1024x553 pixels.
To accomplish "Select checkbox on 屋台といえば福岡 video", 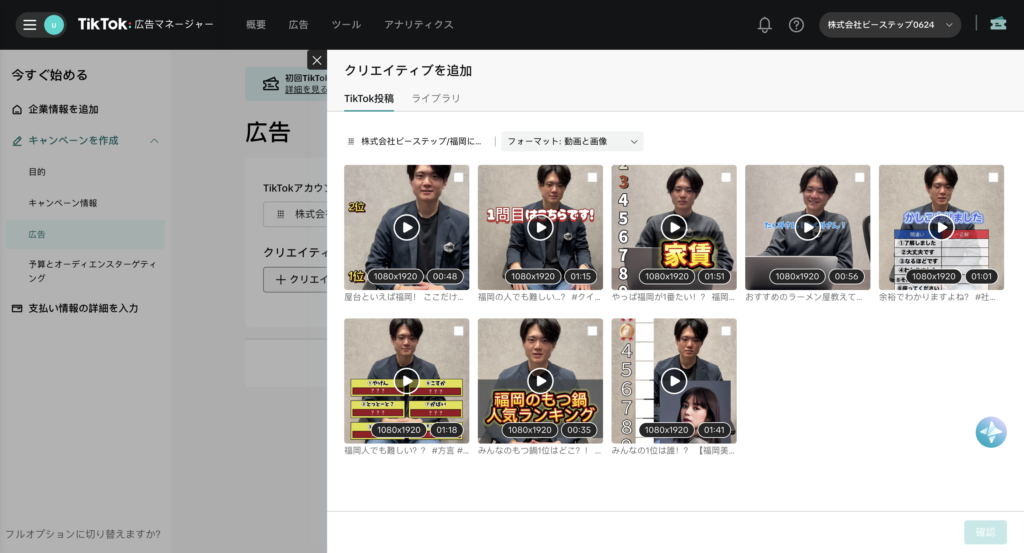I will 458,177.
